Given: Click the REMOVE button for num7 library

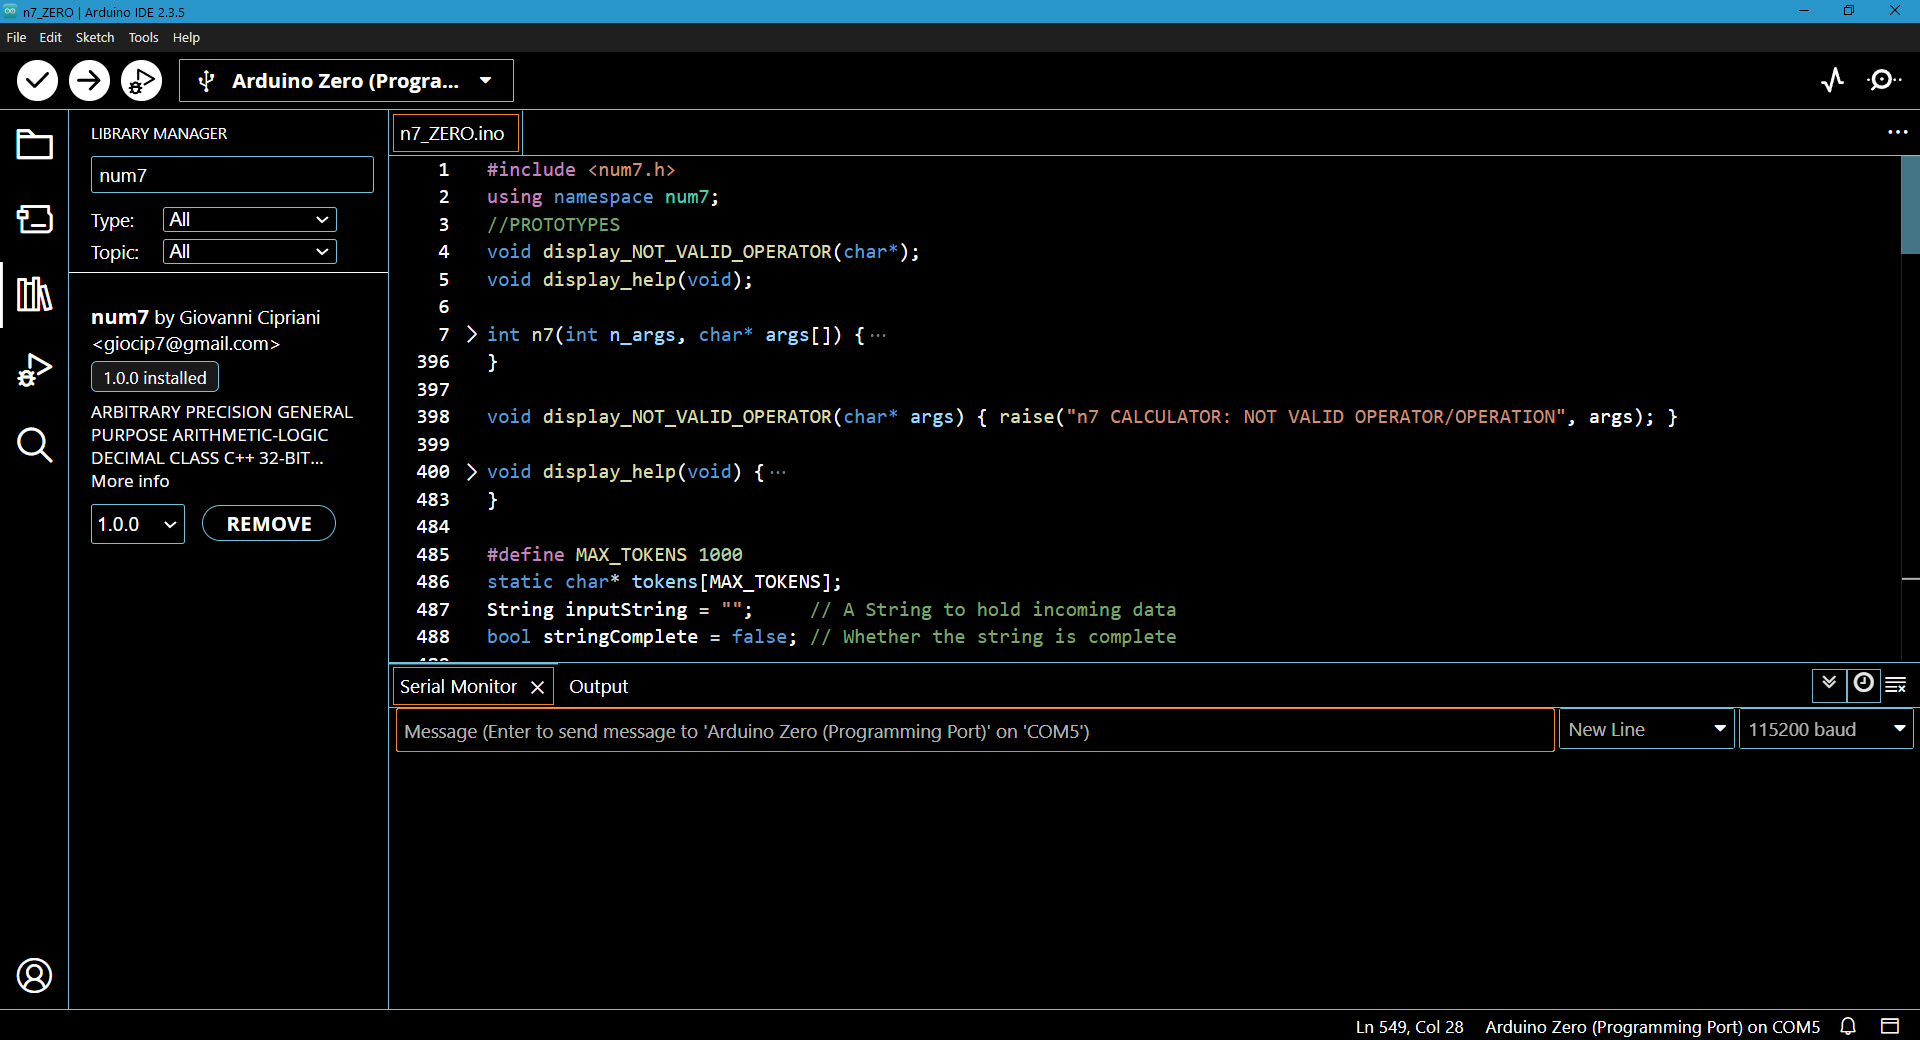Looking at the screenshot, I should pyautogui.click(x=269, y=524).
